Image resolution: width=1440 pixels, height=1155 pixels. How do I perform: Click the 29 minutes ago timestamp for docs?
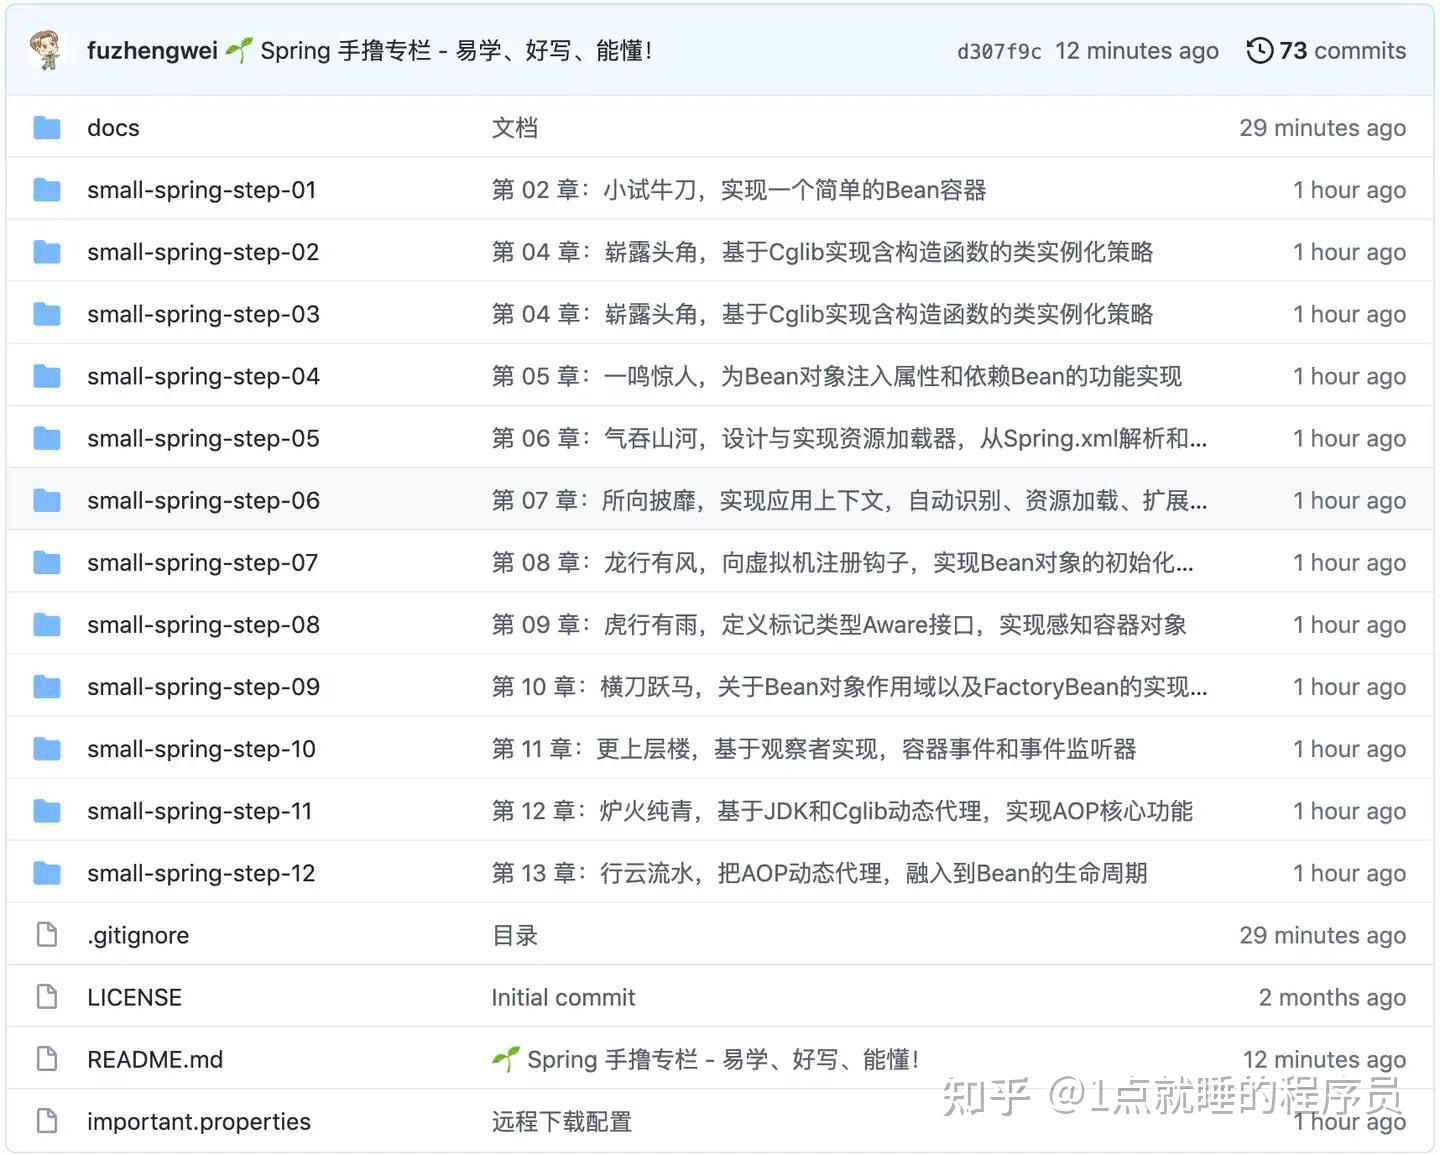(x=1322, y=127)
